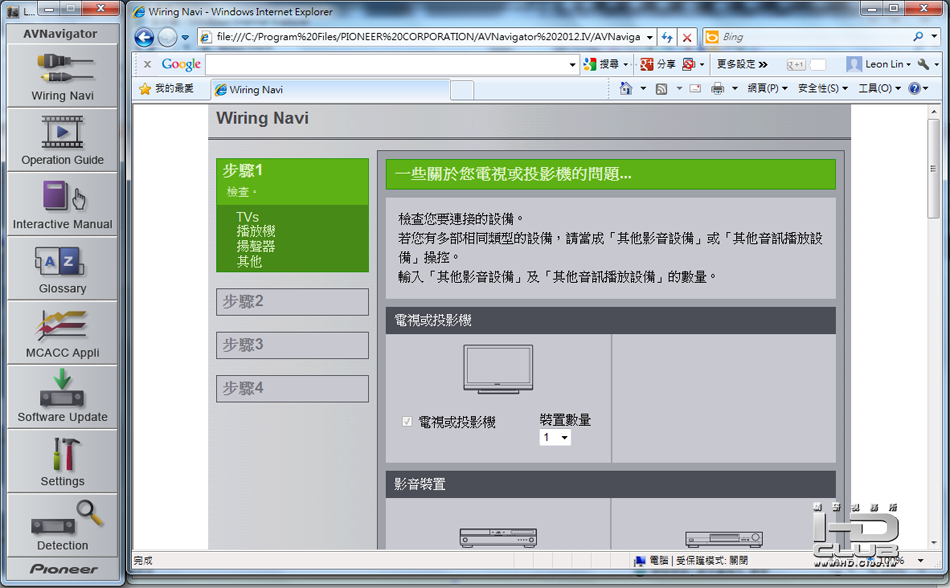950x588 pixels.
Task: Switch to the Wiring Navi browser tab
Action: [x=331, y=90]
